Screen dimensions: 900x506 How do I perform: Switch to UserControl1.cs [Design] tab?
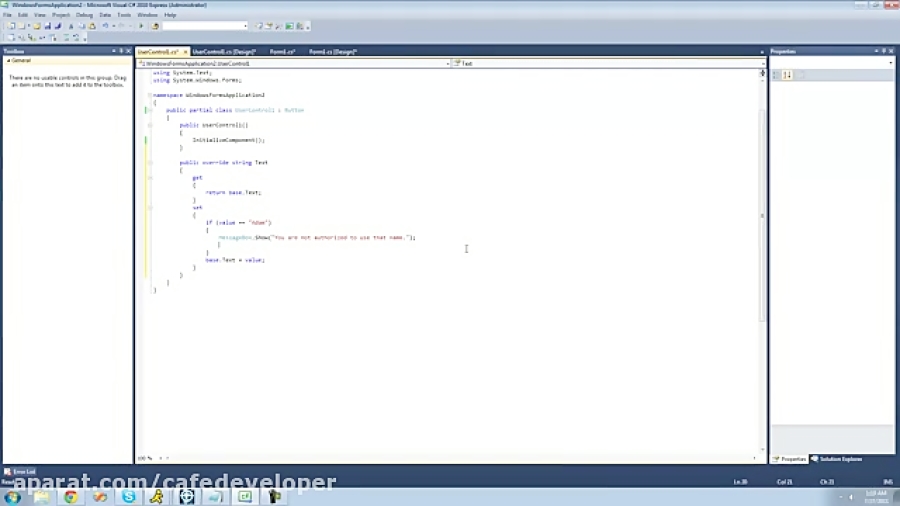point(224,52)
